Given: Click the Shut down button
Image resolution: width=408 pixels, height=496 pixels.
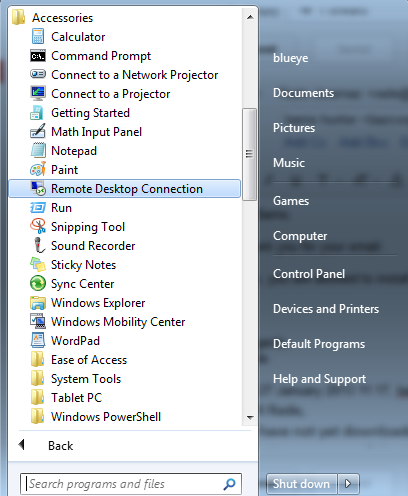Looking at the screenshot, I should pos(301,484).
